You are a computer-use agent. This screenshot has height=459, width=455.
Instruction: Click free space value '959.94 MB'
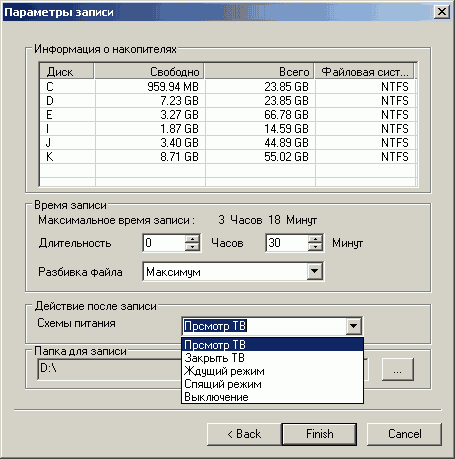[x=173, y=87]
